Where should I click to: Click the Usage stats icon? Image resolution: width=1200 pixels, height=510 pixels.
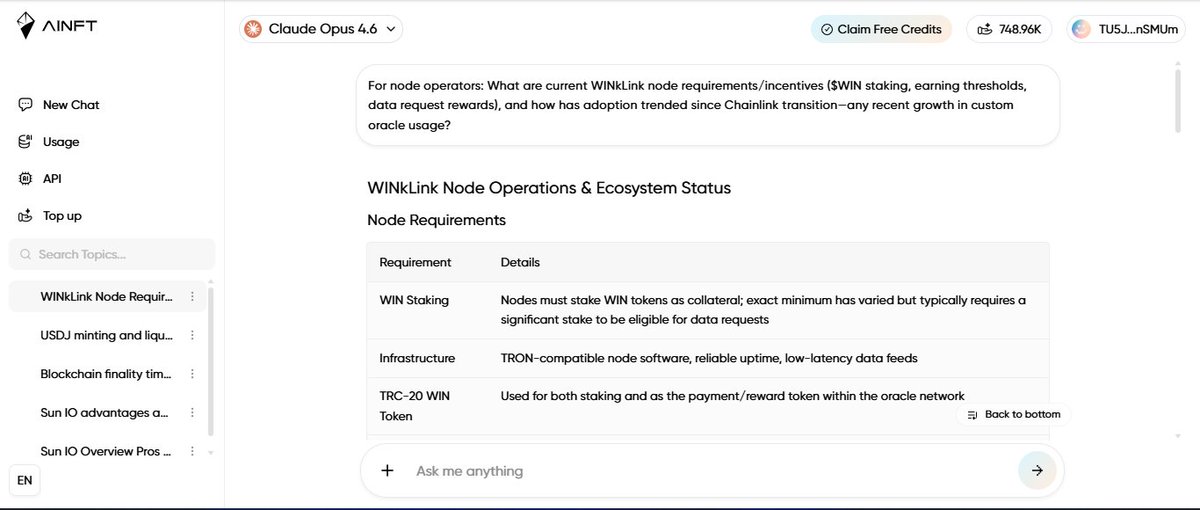tap(25, 142)
